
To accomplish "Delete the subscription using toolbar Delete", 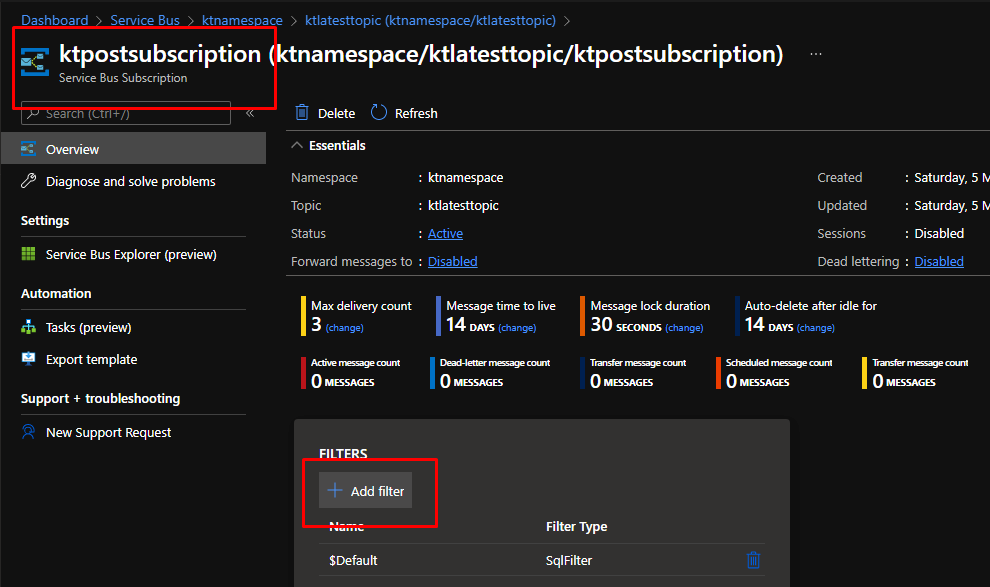I will [325, 113].
